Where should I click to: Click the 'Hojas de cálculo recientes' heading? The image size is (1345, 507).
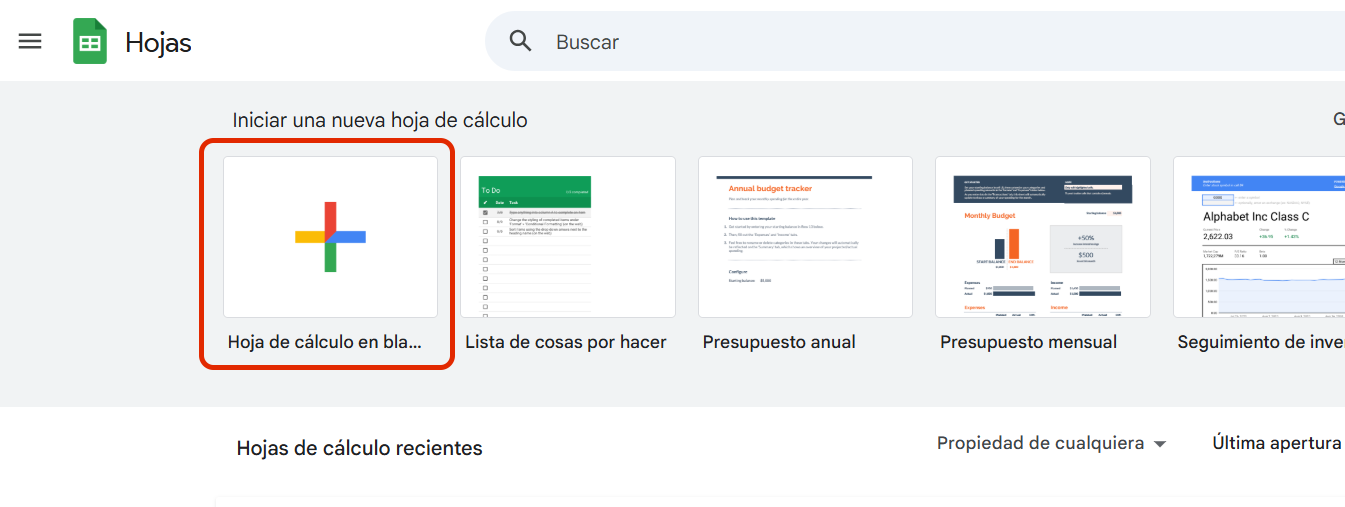(x=360, y=448)
